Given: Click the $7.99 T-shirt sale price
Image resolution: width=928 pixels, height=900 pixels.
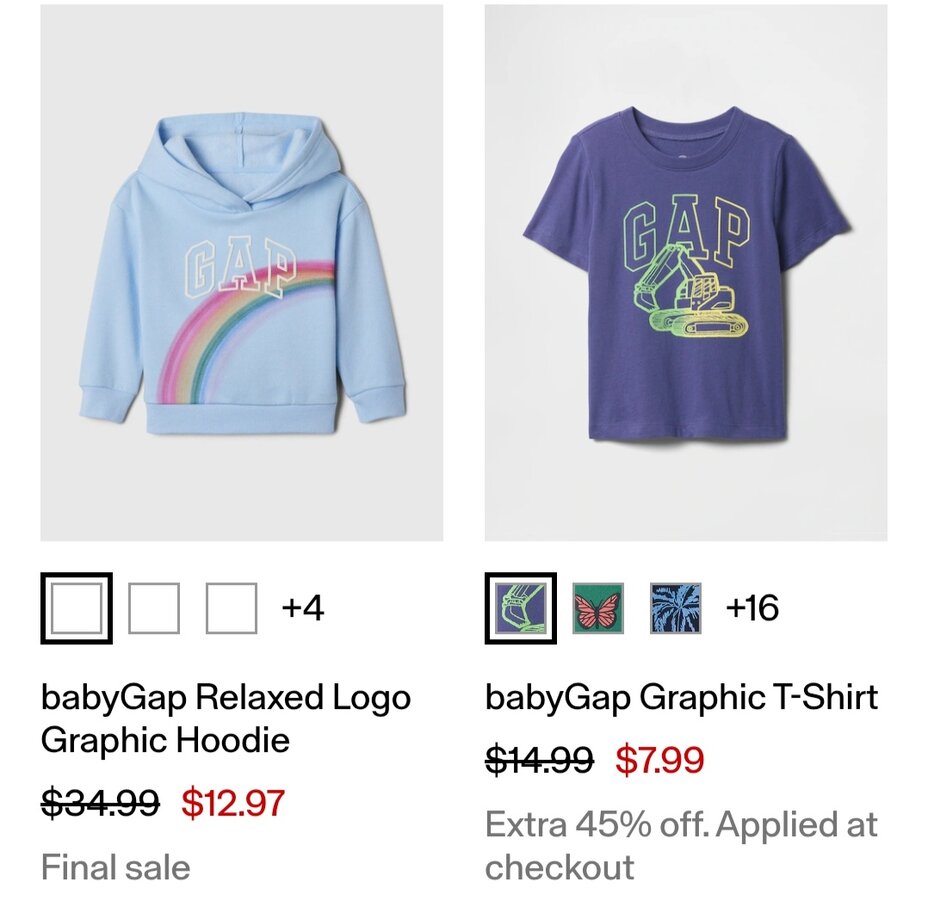Looking at the screenshot, I should tap(659, 760).
